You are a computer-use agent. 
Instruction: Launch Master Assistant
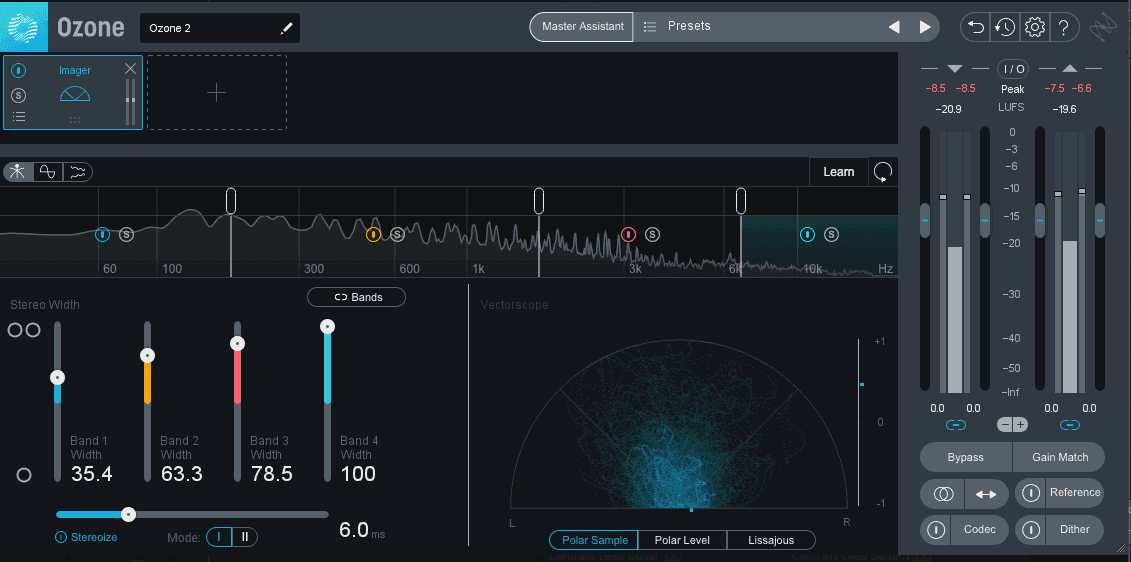tap(582, 27)
